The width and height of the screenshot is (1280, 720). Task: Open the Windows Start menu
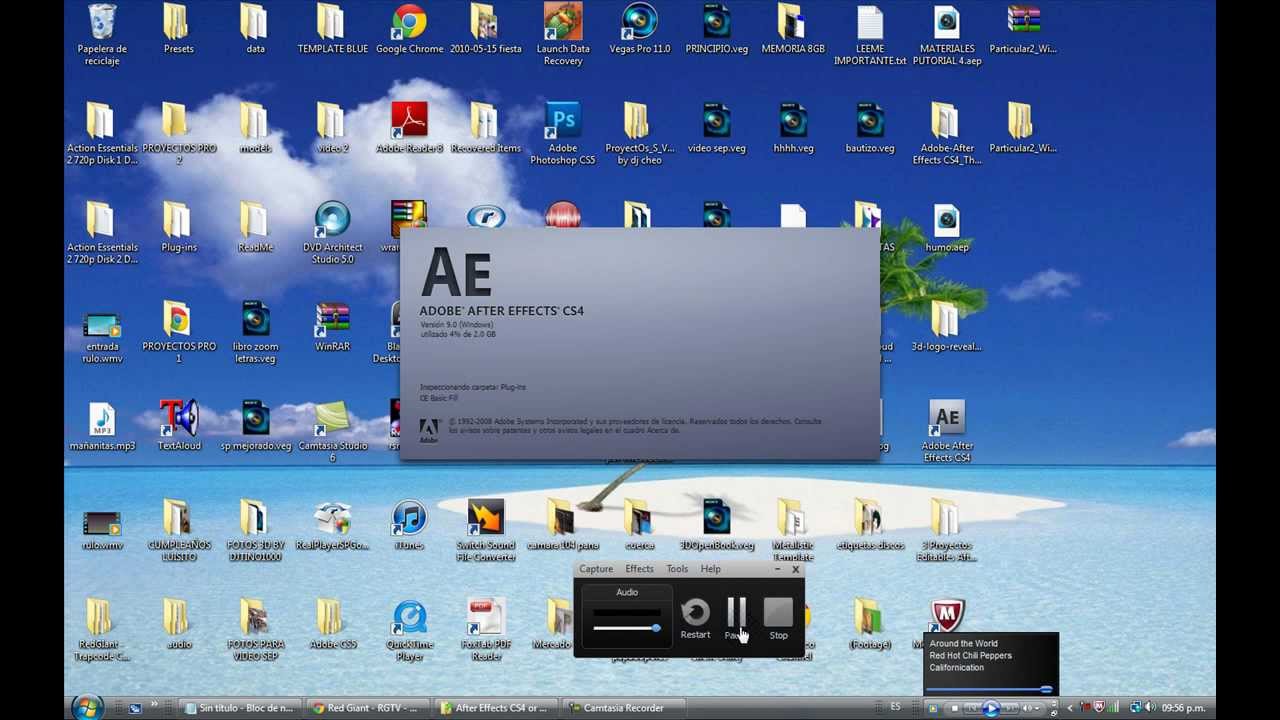point(88,707)
